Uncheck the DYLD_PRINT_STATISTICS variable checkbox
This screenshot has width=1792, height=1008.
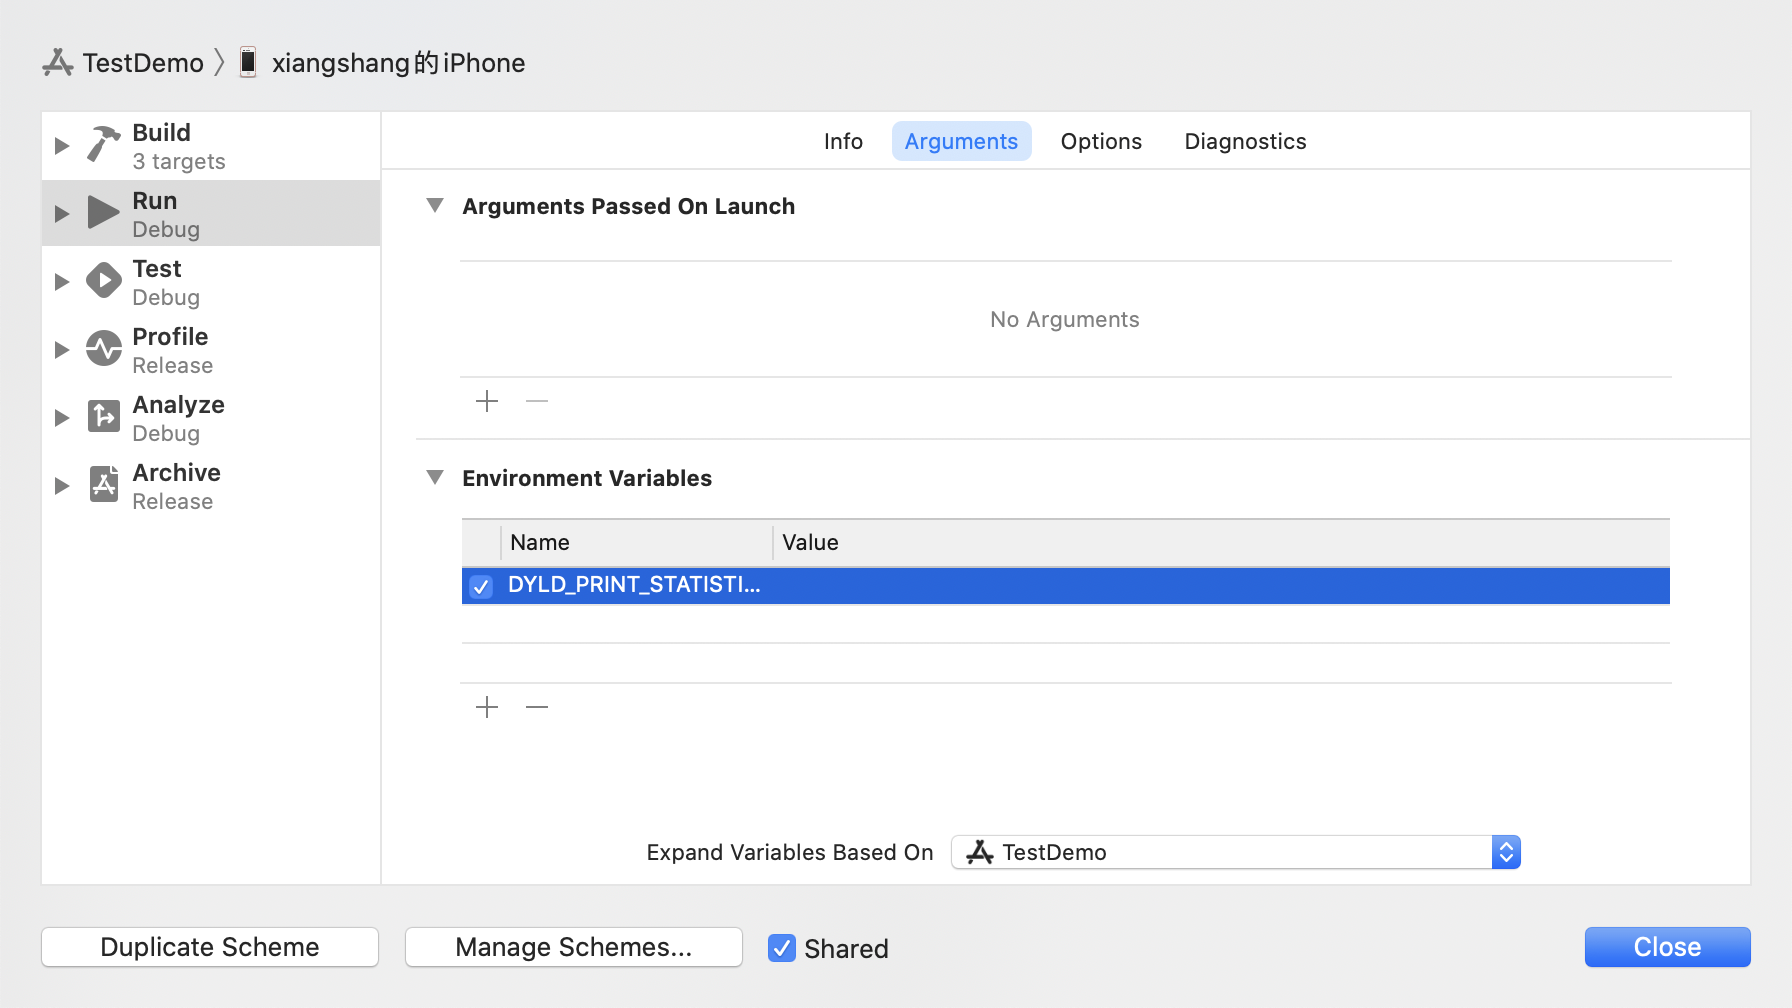(x=481, y=586)
